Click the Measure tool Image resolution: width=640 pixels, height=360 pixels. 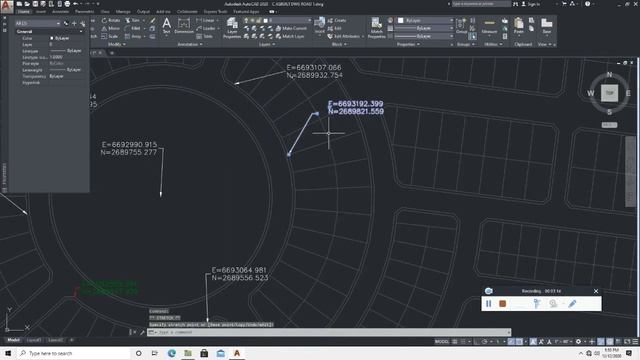coord(489,26)
